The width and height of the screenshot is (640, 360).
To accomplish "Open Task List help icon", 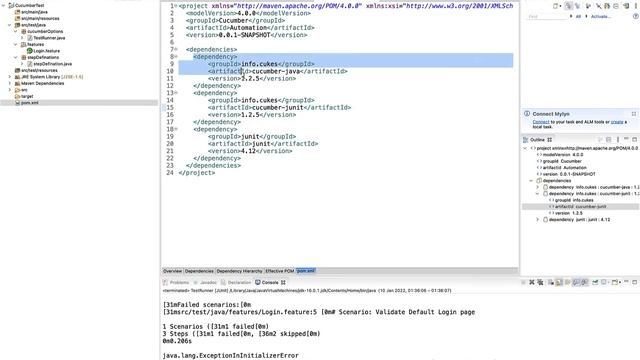I will [636, 16].
